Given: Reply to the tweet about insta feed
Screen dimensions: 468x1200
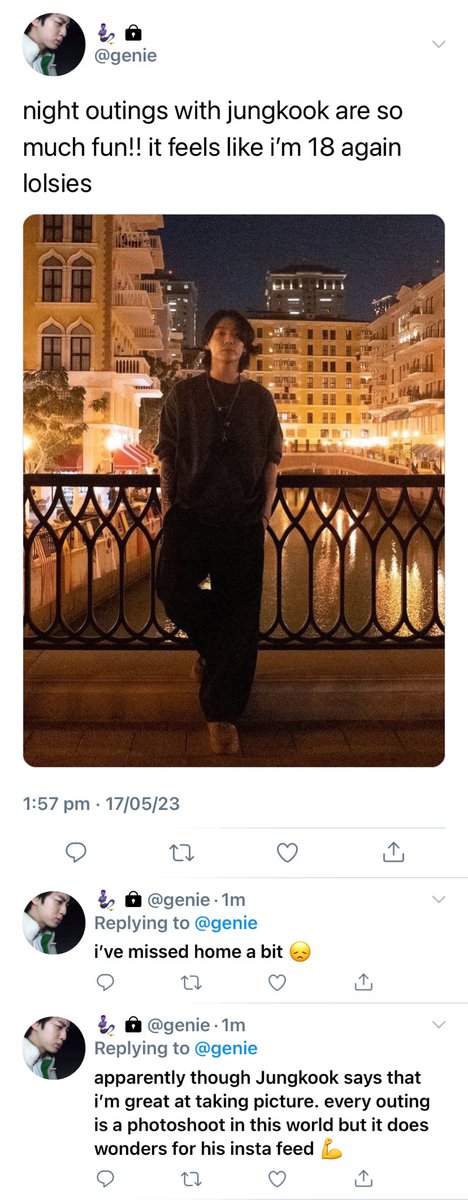Looking at the screenshot, I should tap(105, 1179).
